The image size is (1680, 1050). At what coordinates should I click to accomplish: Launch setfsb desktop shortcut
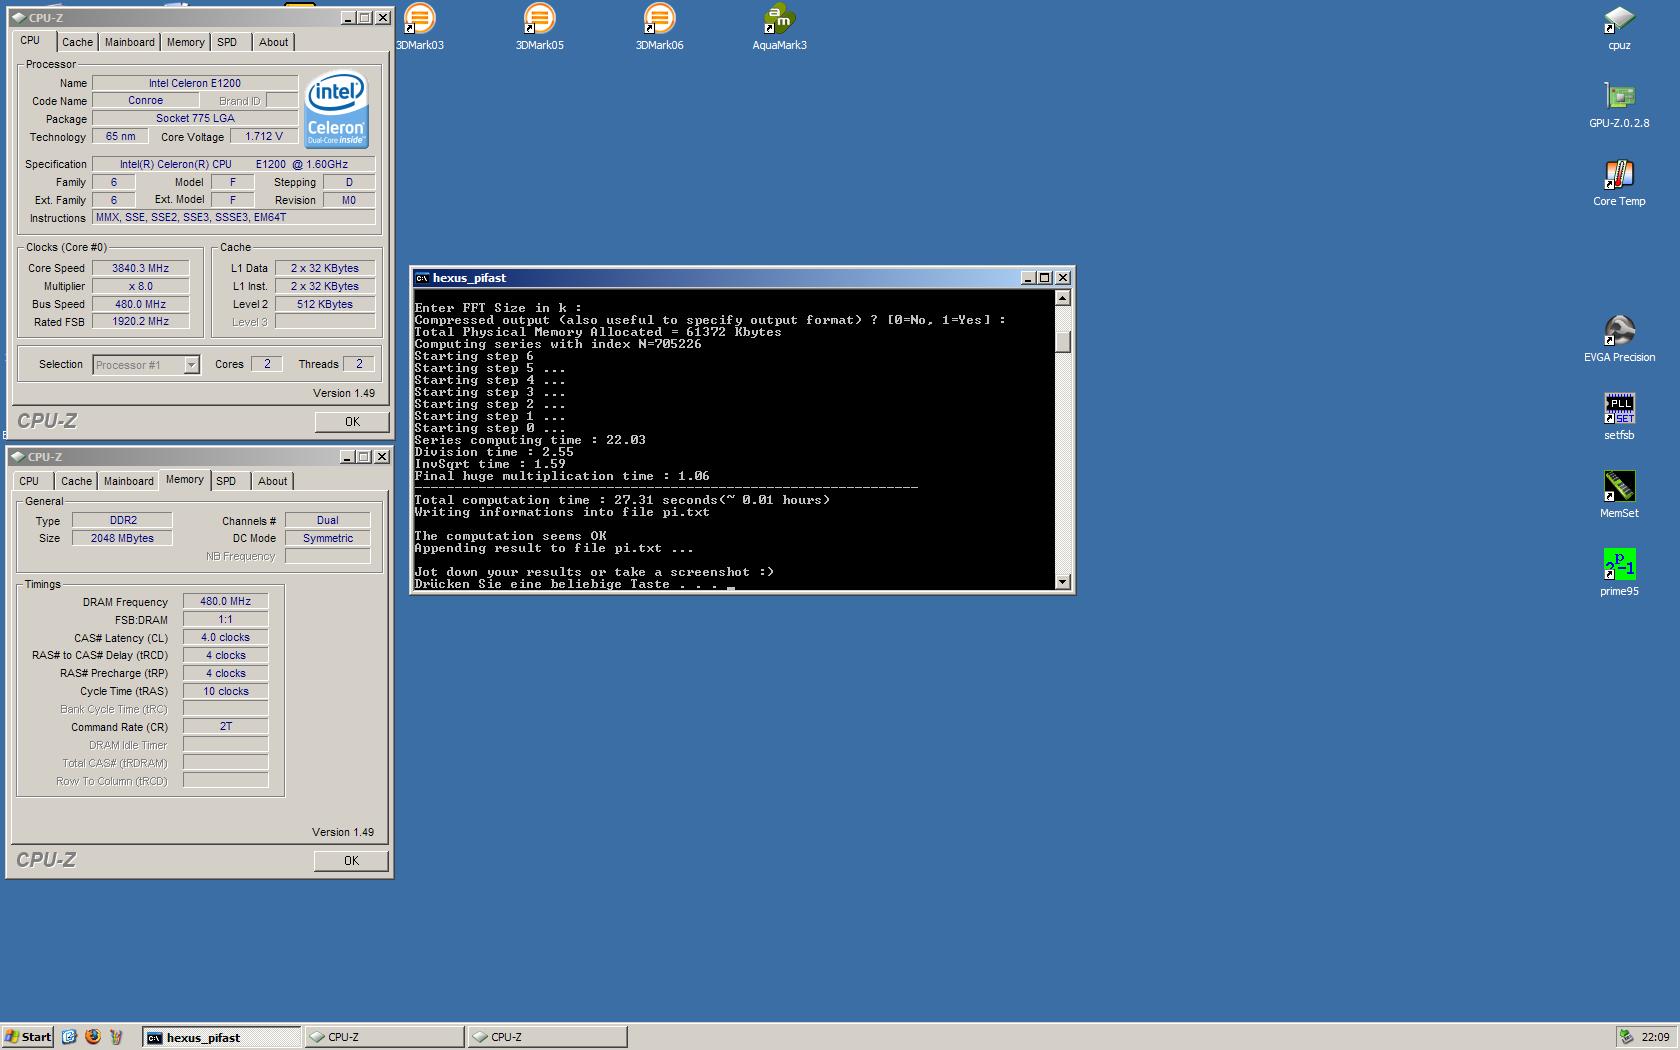click(1619, 417)
